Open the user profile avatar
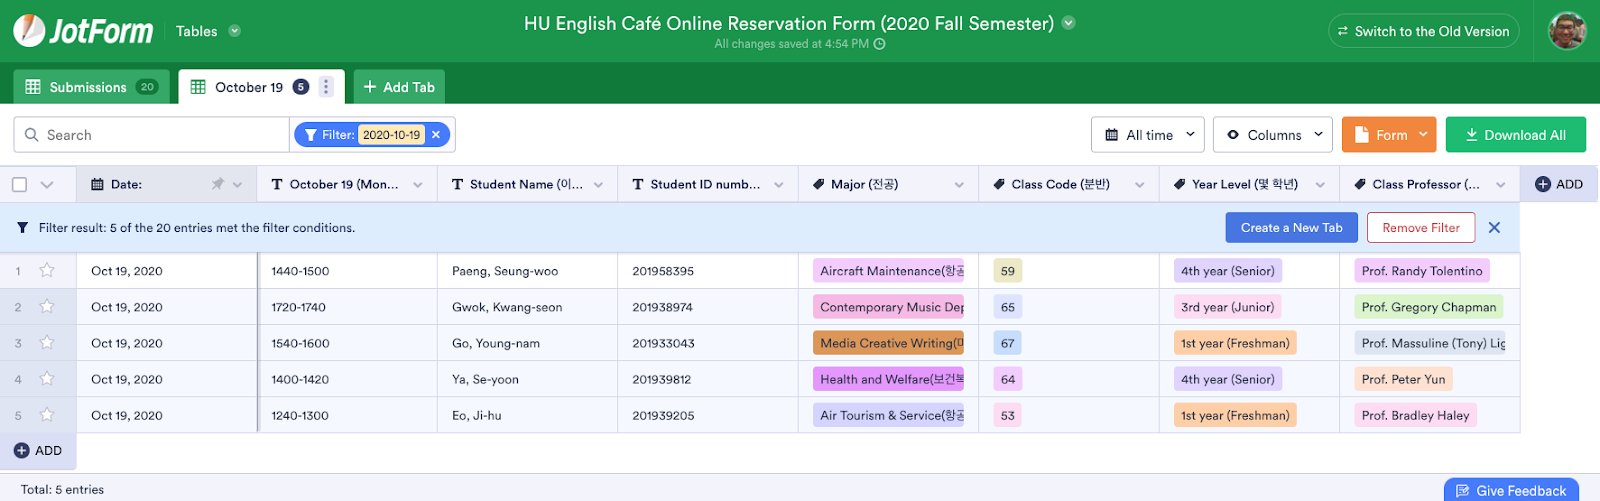Screen dimensions: 1600x501 click(x=1567, y=31)
